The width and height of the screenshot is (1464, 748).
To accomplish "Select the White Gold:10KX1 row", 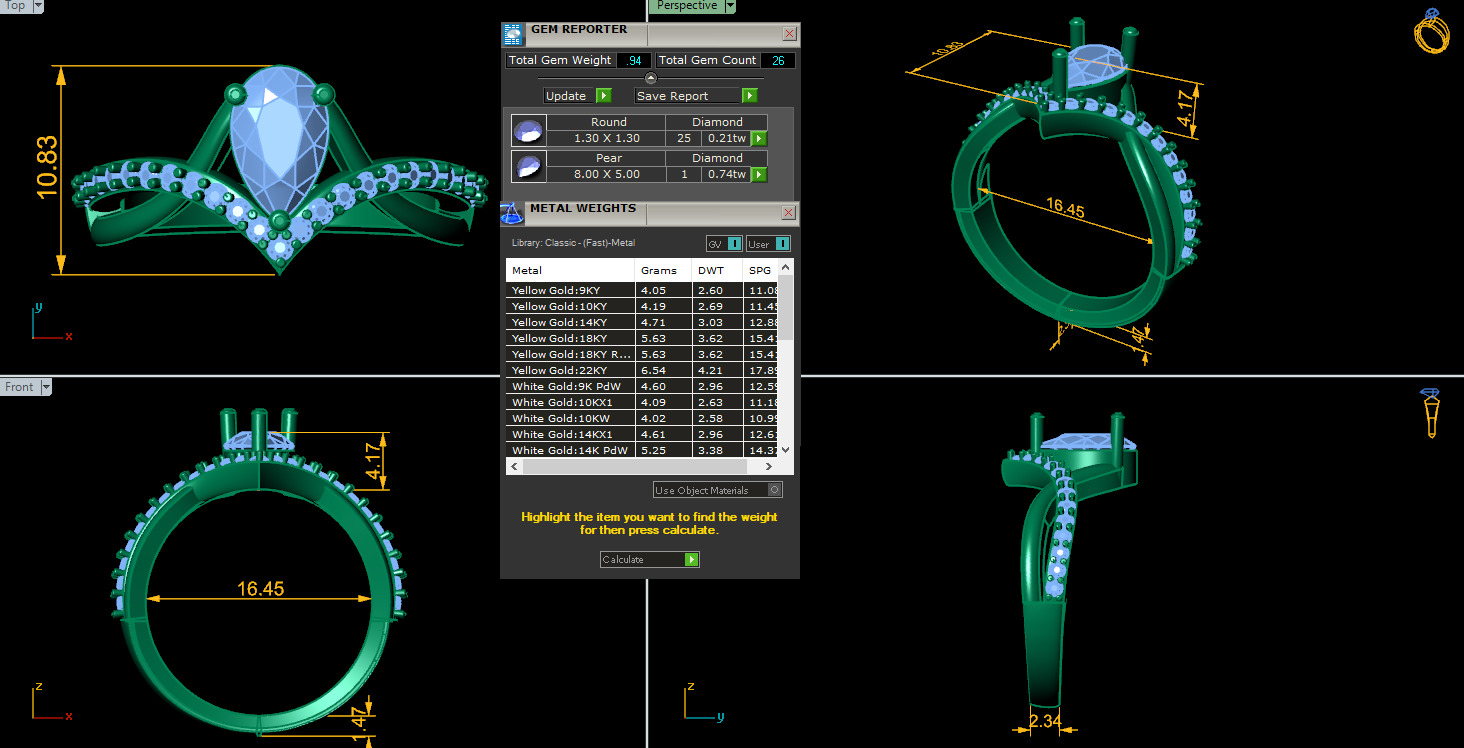I will point(641,402).
